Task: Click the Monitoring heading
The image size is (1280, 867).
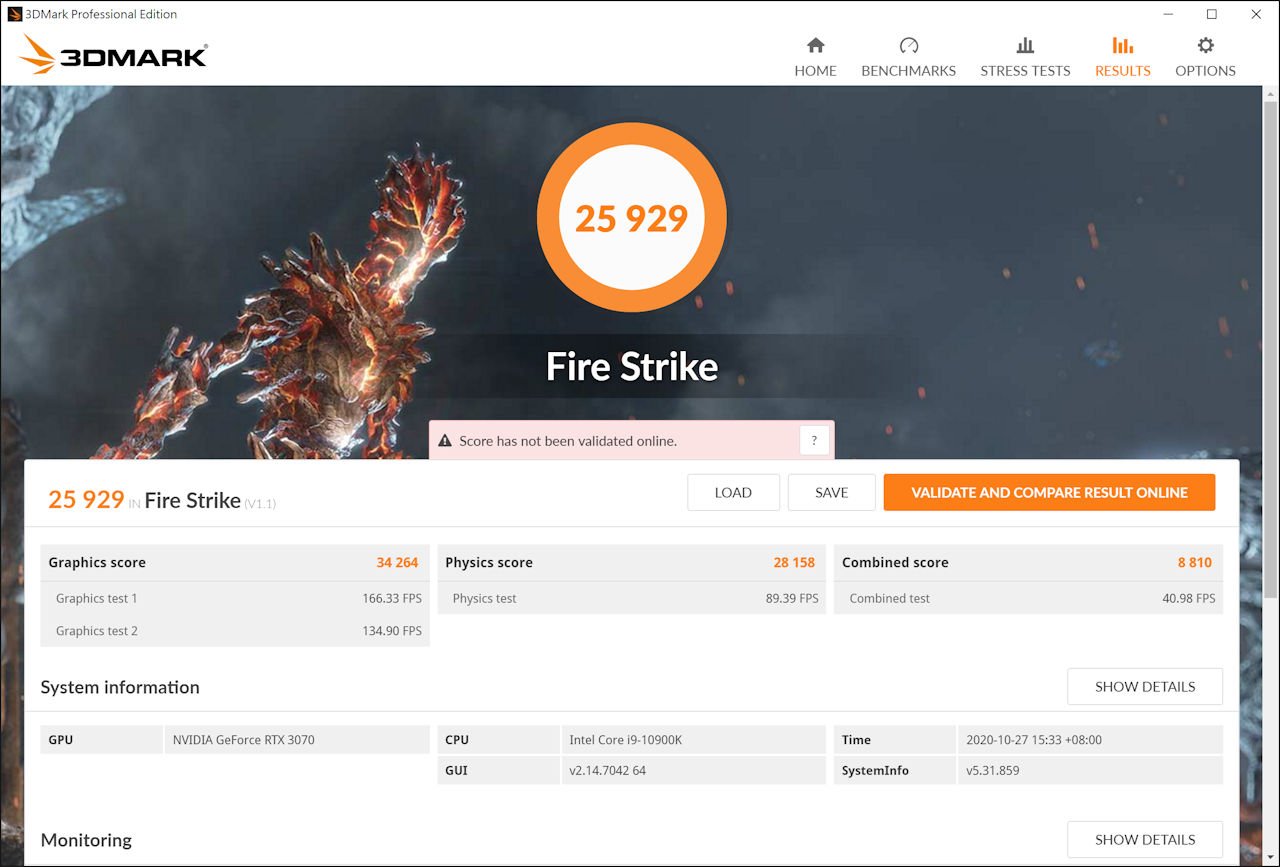Action: [x=86, y=840]
